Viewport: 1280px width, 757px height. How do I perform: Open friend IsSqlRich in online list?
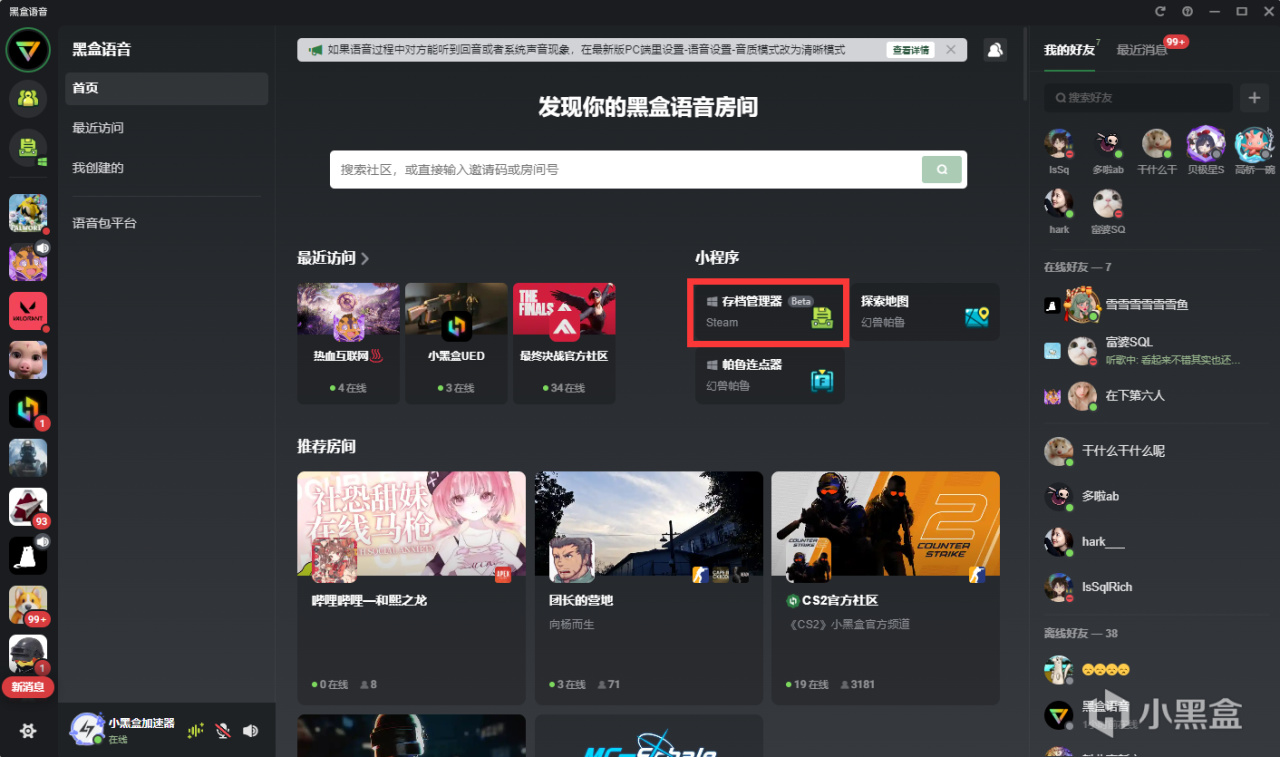coord(1155,587)
